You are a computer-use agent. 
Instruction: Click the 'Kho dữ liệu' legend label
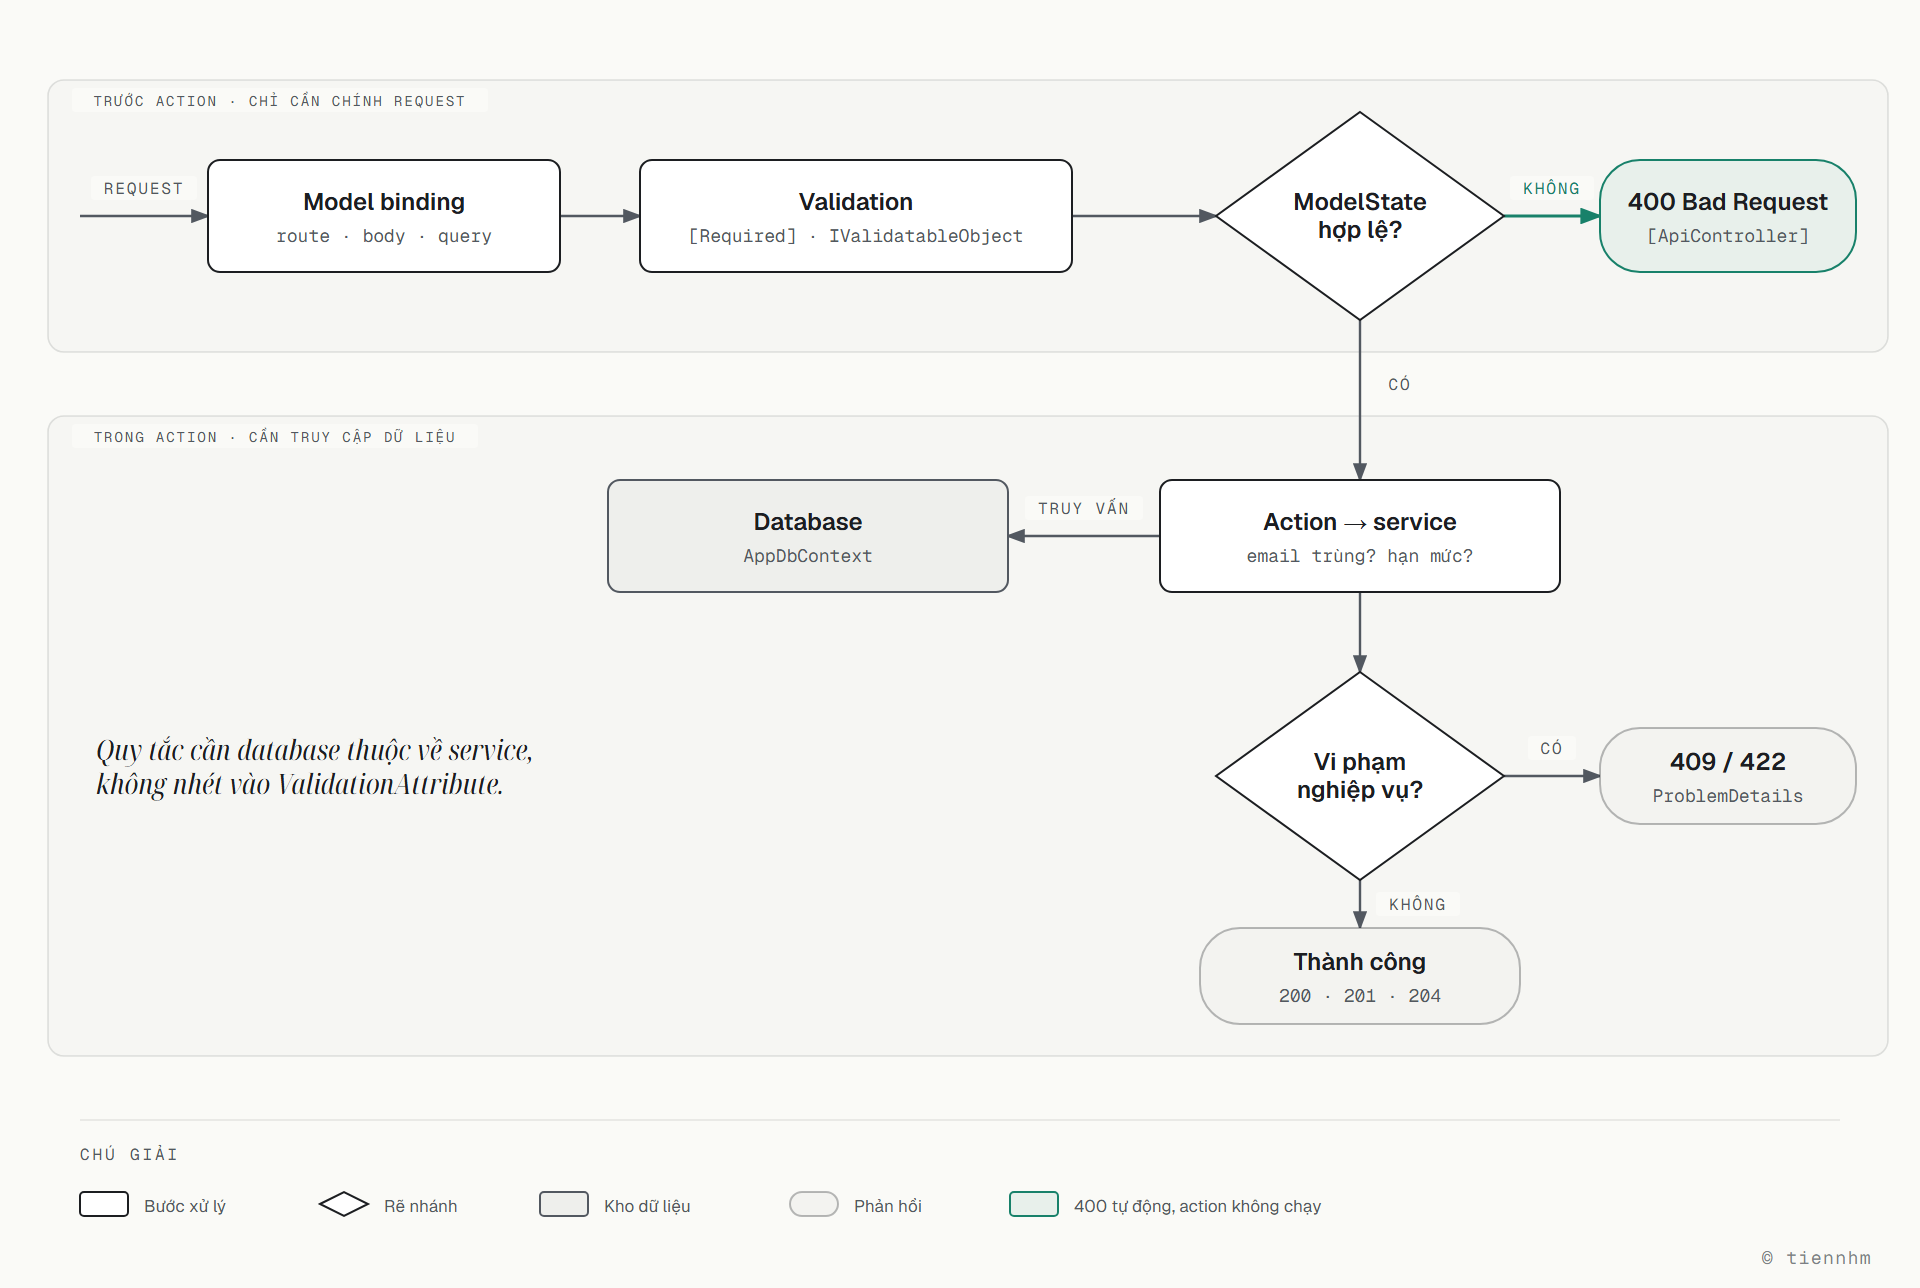coord(647,1206)
